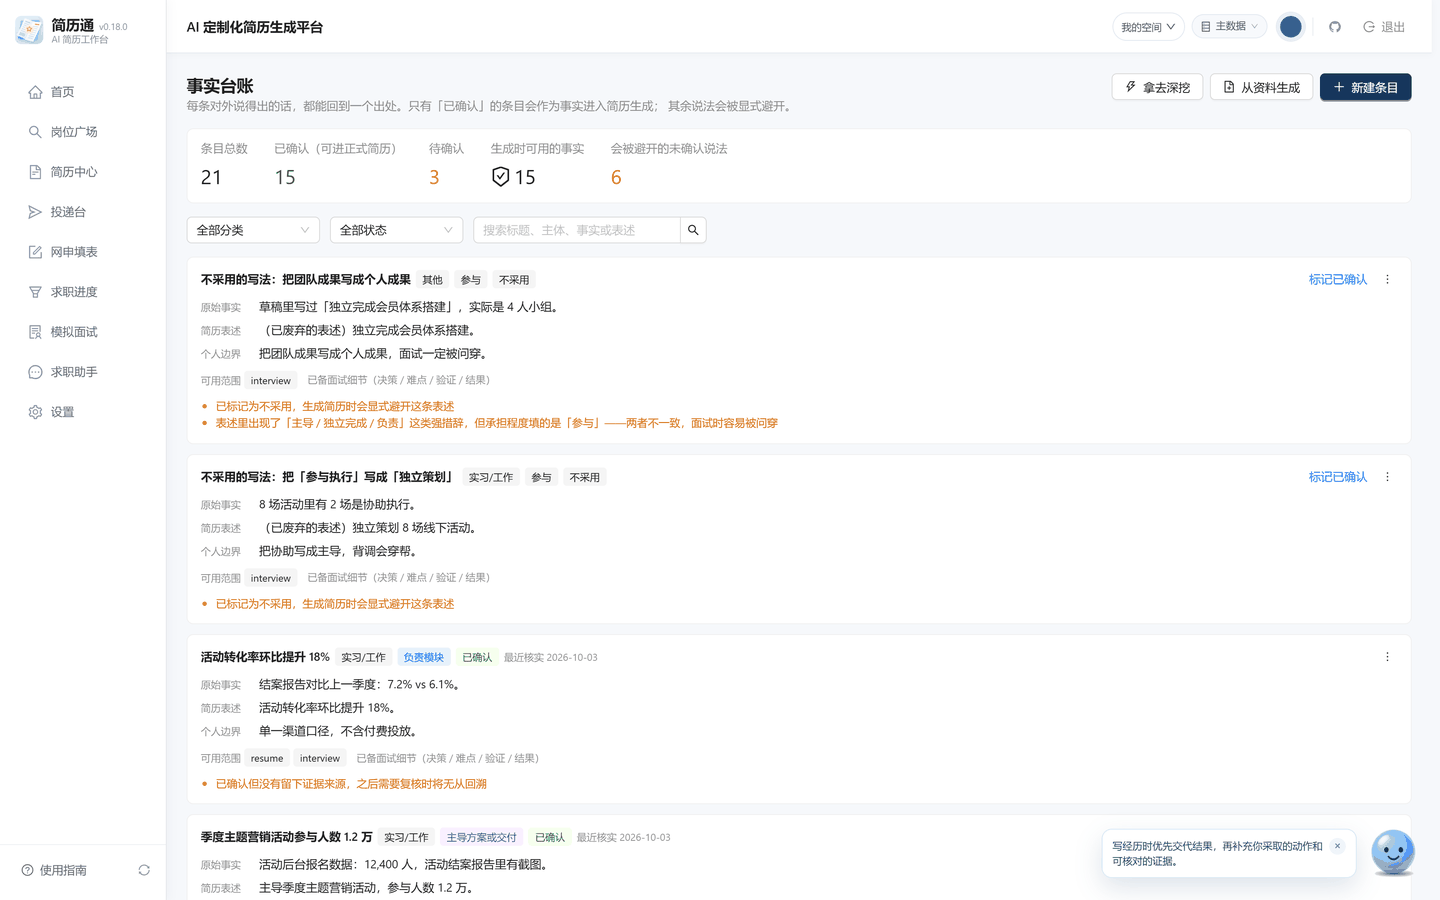
Task: Click the search magnifier button
Action: (x=693, y=230)
